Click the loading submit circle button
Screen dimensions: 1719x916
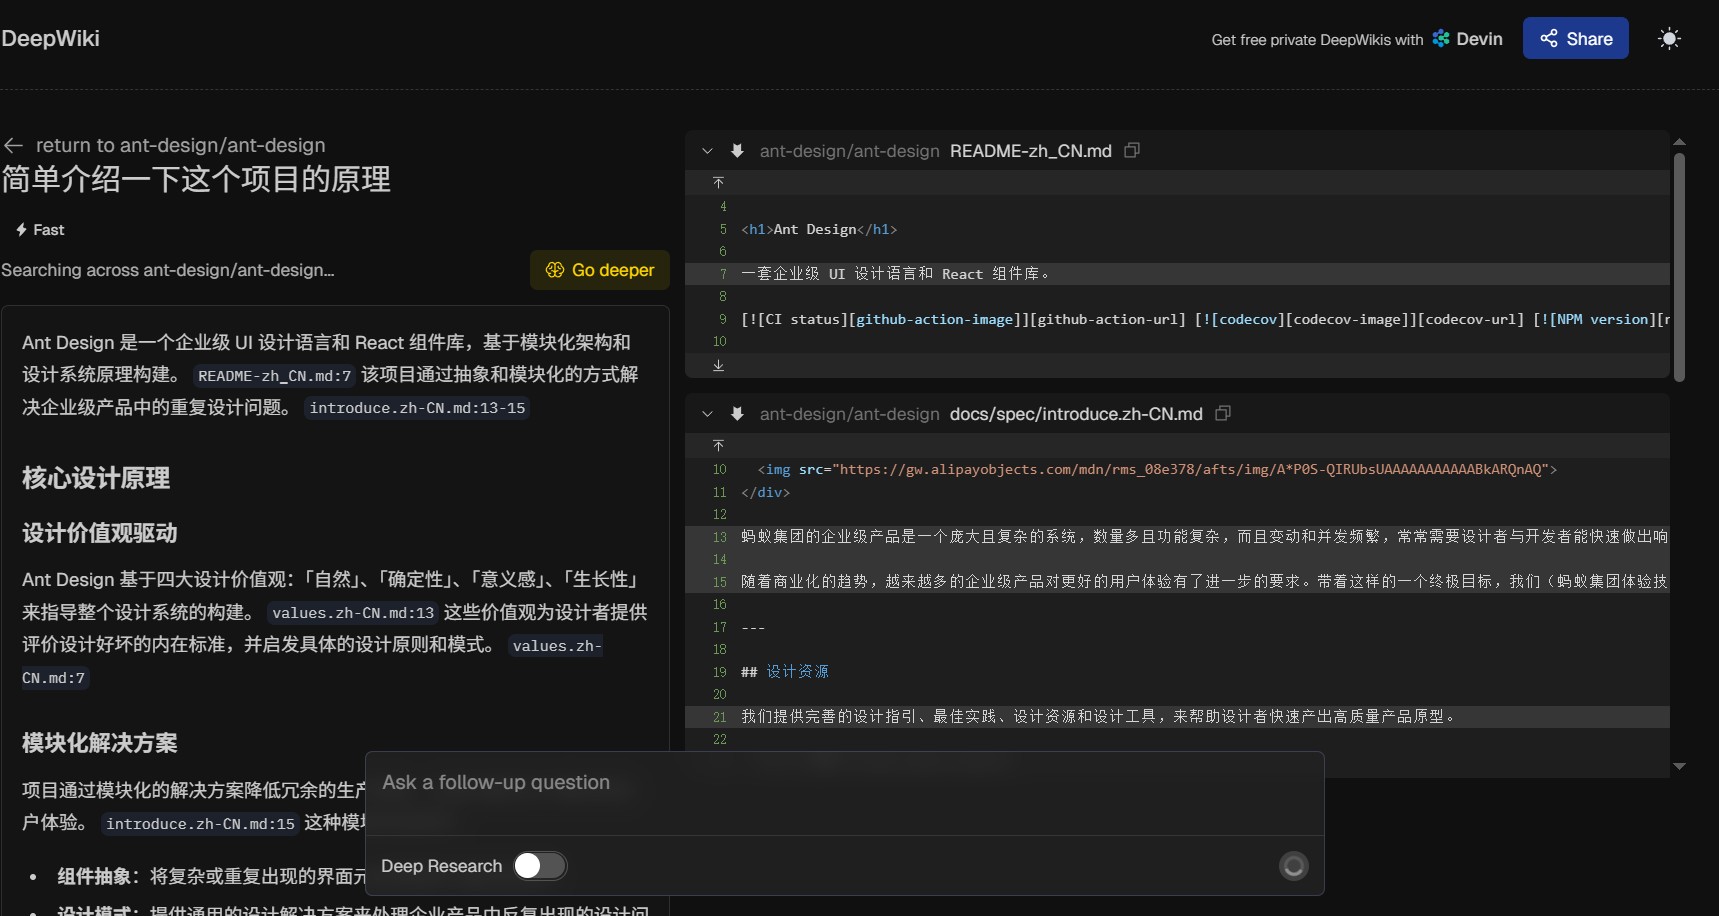click(x=1294, y=866)
